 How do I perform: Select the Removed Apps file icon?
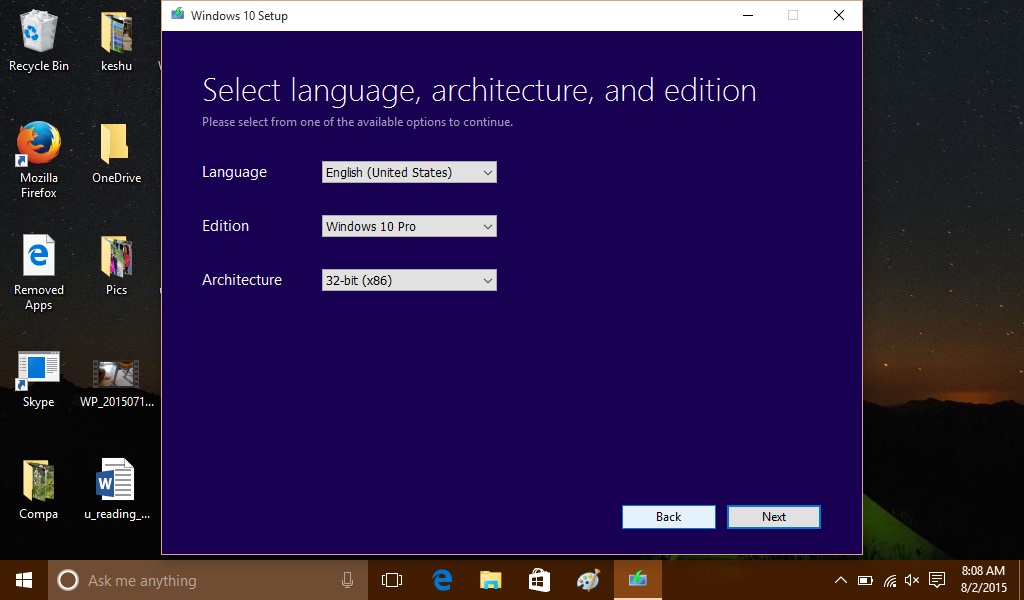pyautogui.click(x=39, y=272)
